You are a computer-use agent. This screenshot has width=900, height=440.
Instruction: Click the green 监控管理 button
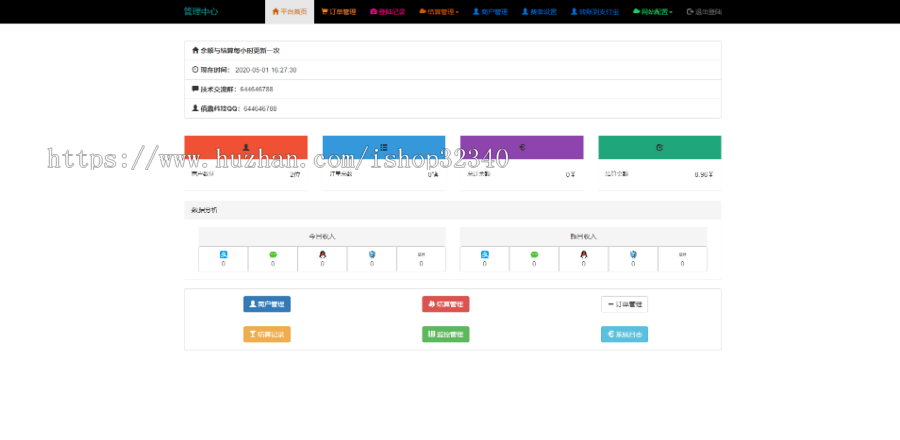tap(445, 334)
